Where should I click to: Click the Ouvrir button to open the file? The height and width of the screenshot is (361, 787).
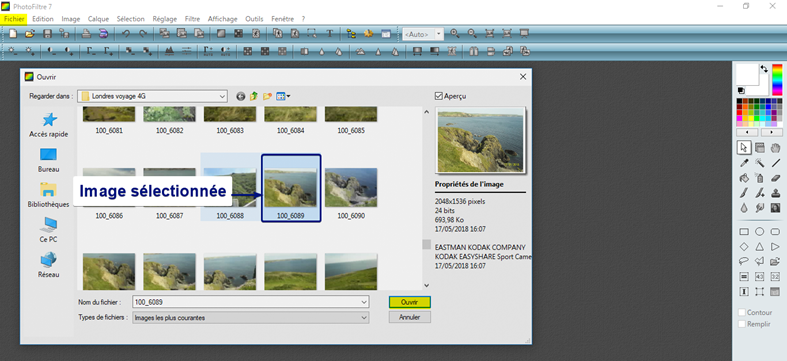pos(410,302)
